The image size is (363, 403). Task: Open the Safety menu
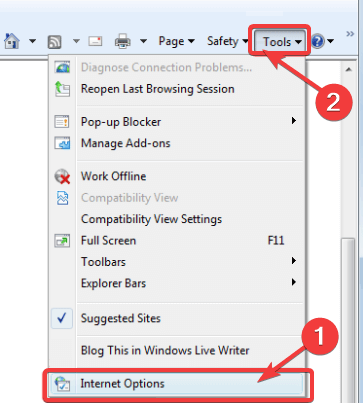(x=227, y=41)
